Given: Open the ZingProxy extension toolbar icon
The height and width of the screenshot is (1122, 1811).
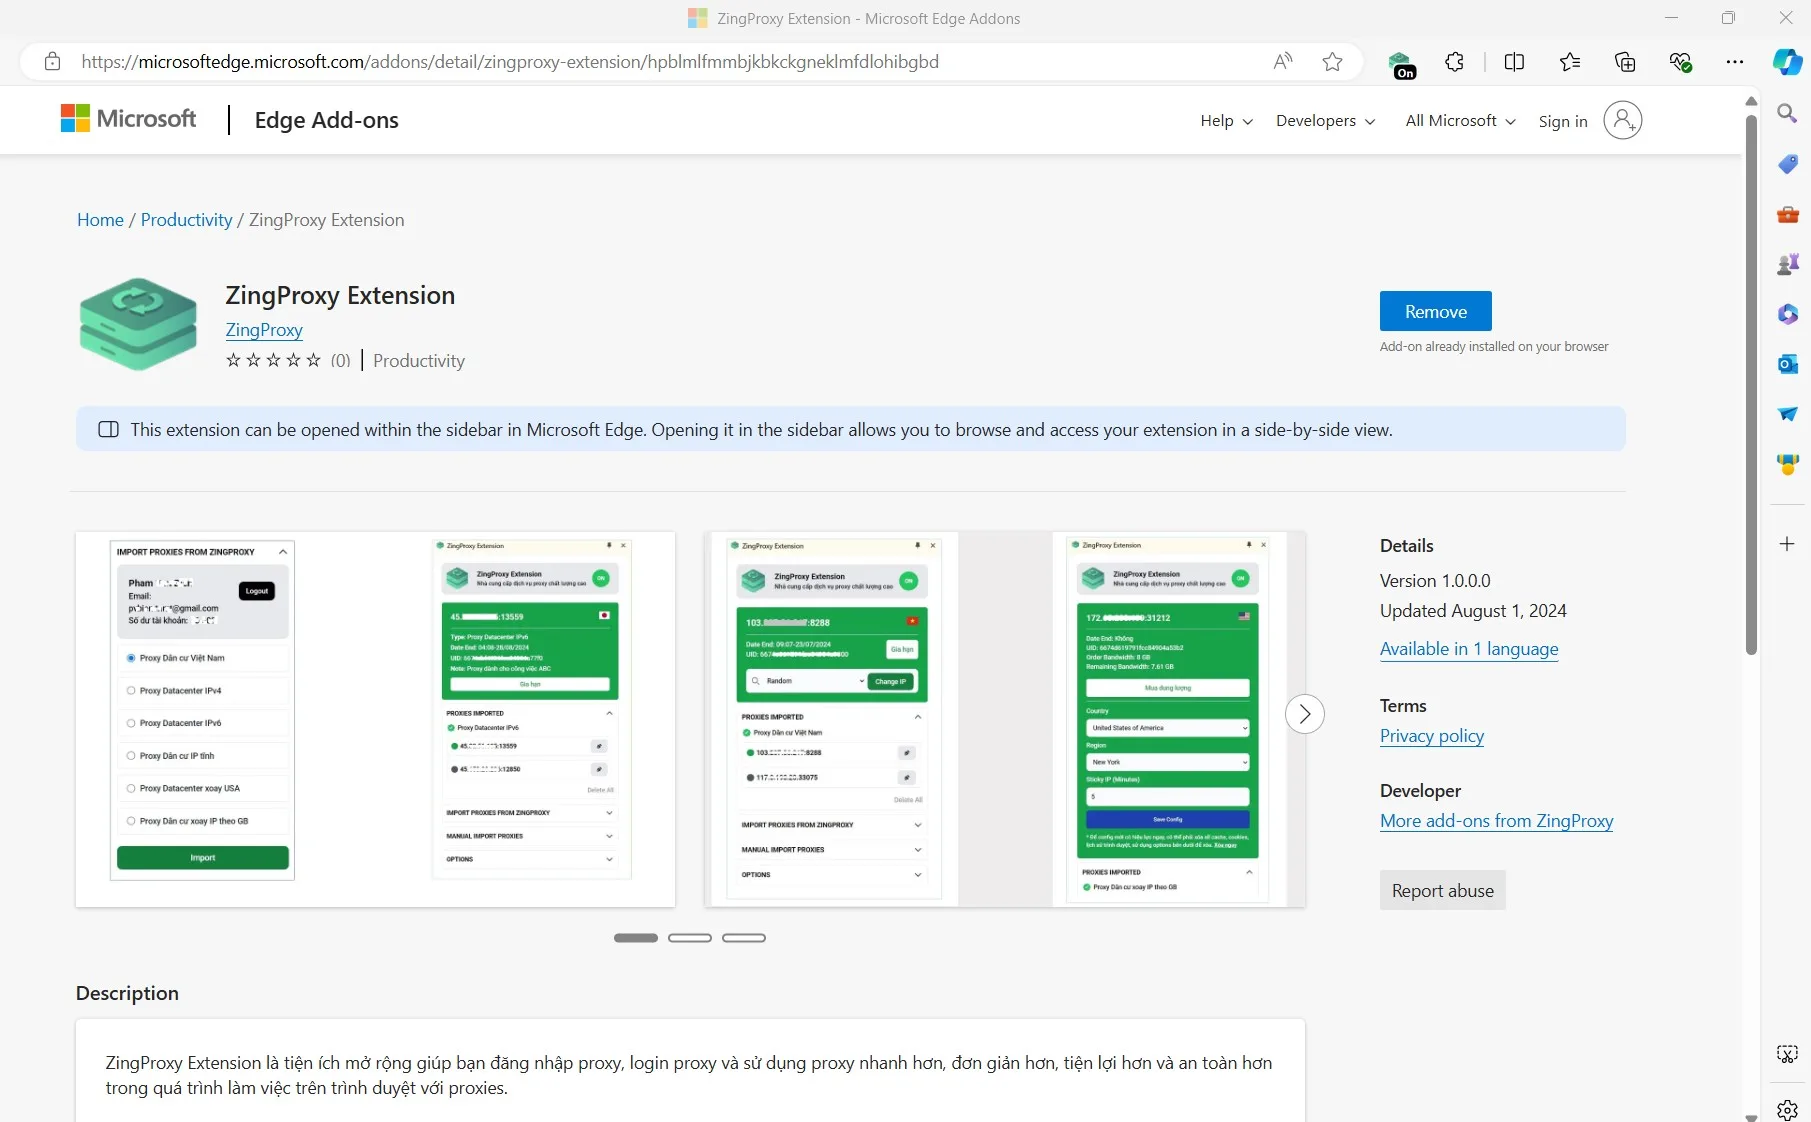Looking at the screenshot, I should tap(1401, 64).
